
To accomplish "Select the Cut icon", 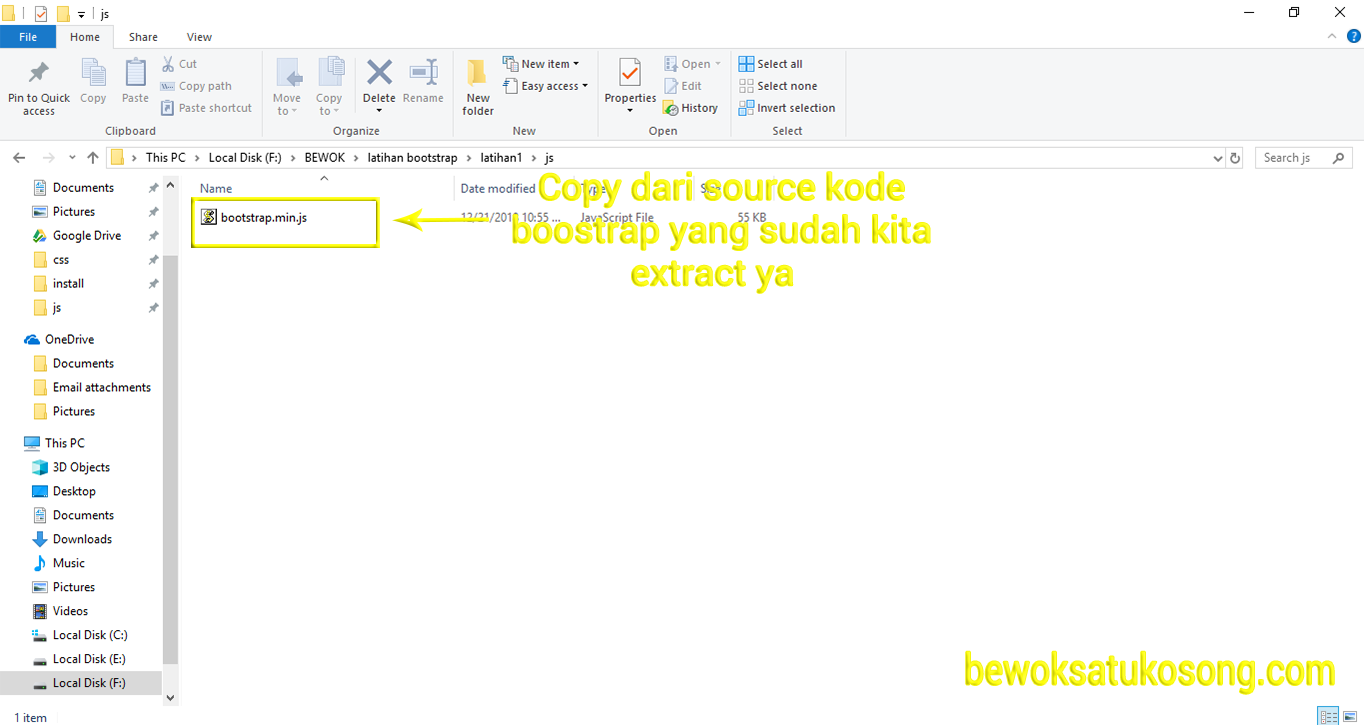I will point(167,63).
